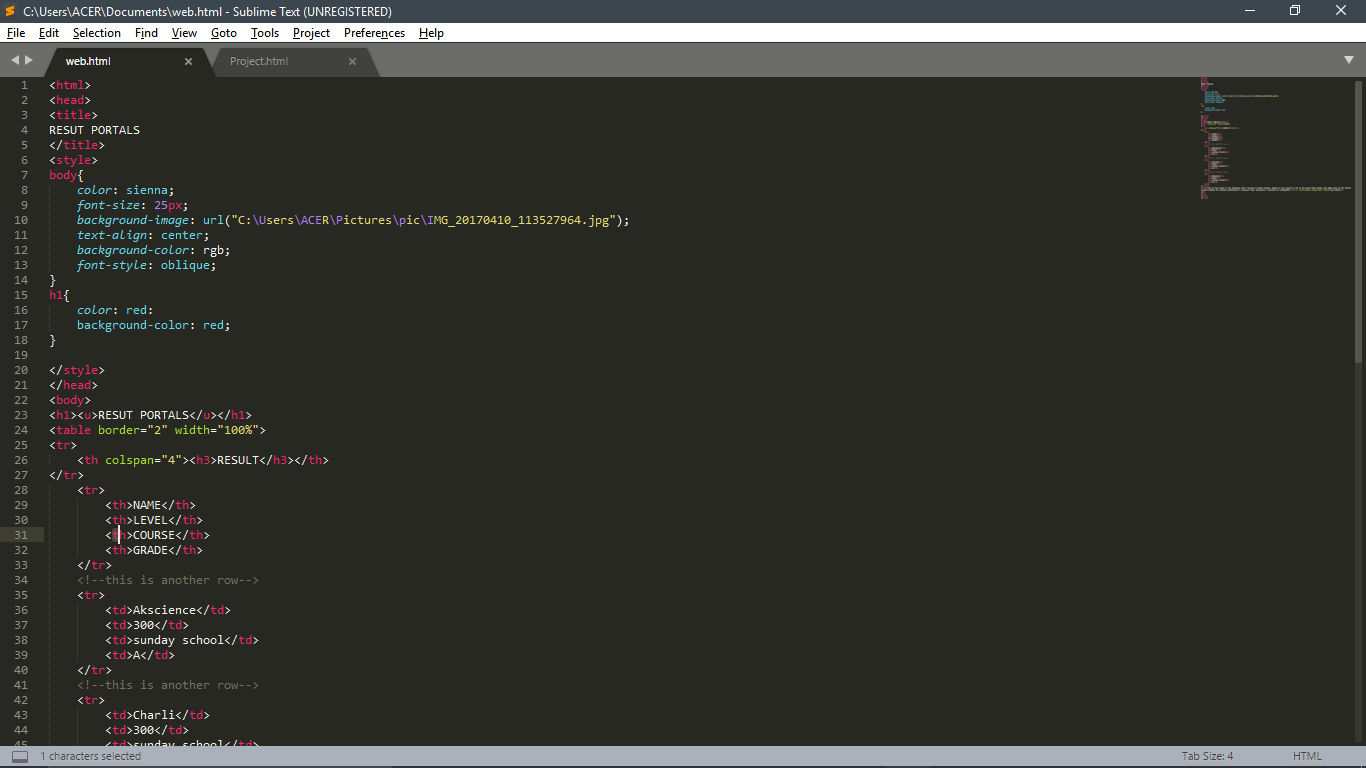Open the HTML syntax selector
1366x768 pixels.
tap(1307, 756)
